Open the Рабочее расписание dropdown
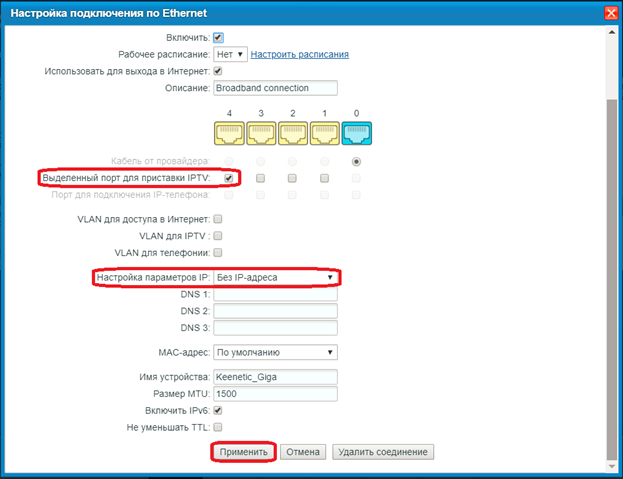Image resolution: width=623 pixels, height=479 pixels. [x=230, y=54]
